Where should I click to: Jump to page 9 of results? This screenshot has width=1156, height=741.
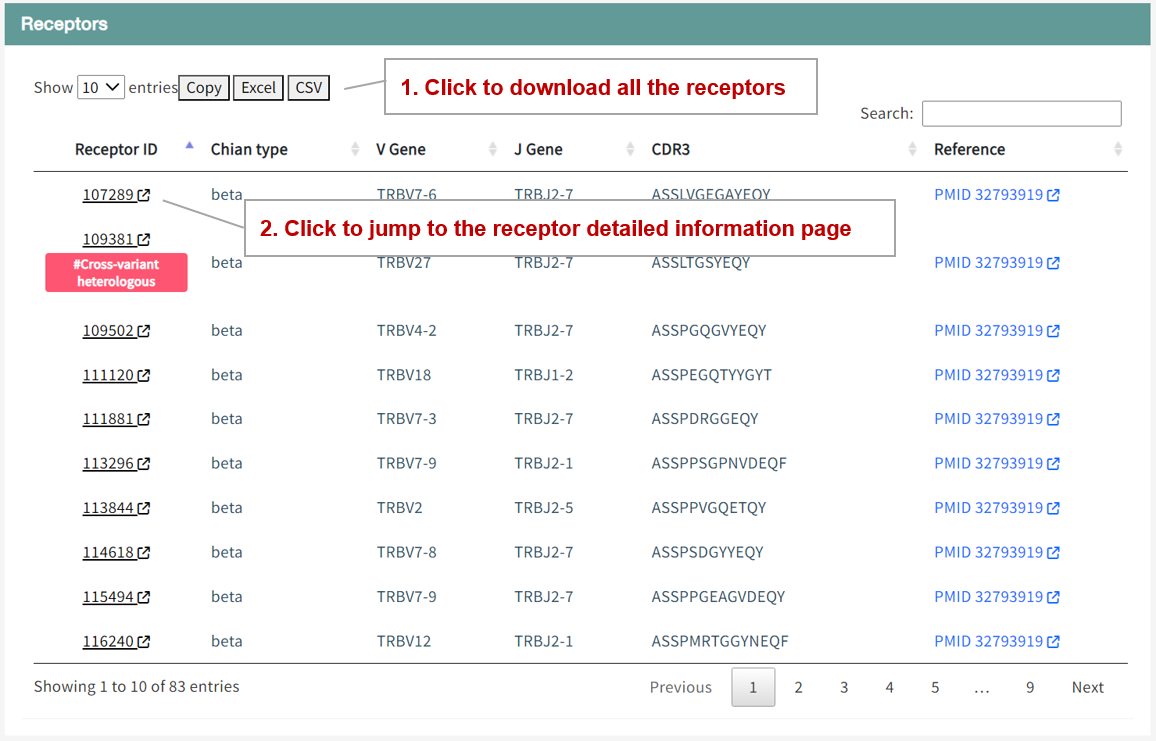pos(1029,687)
